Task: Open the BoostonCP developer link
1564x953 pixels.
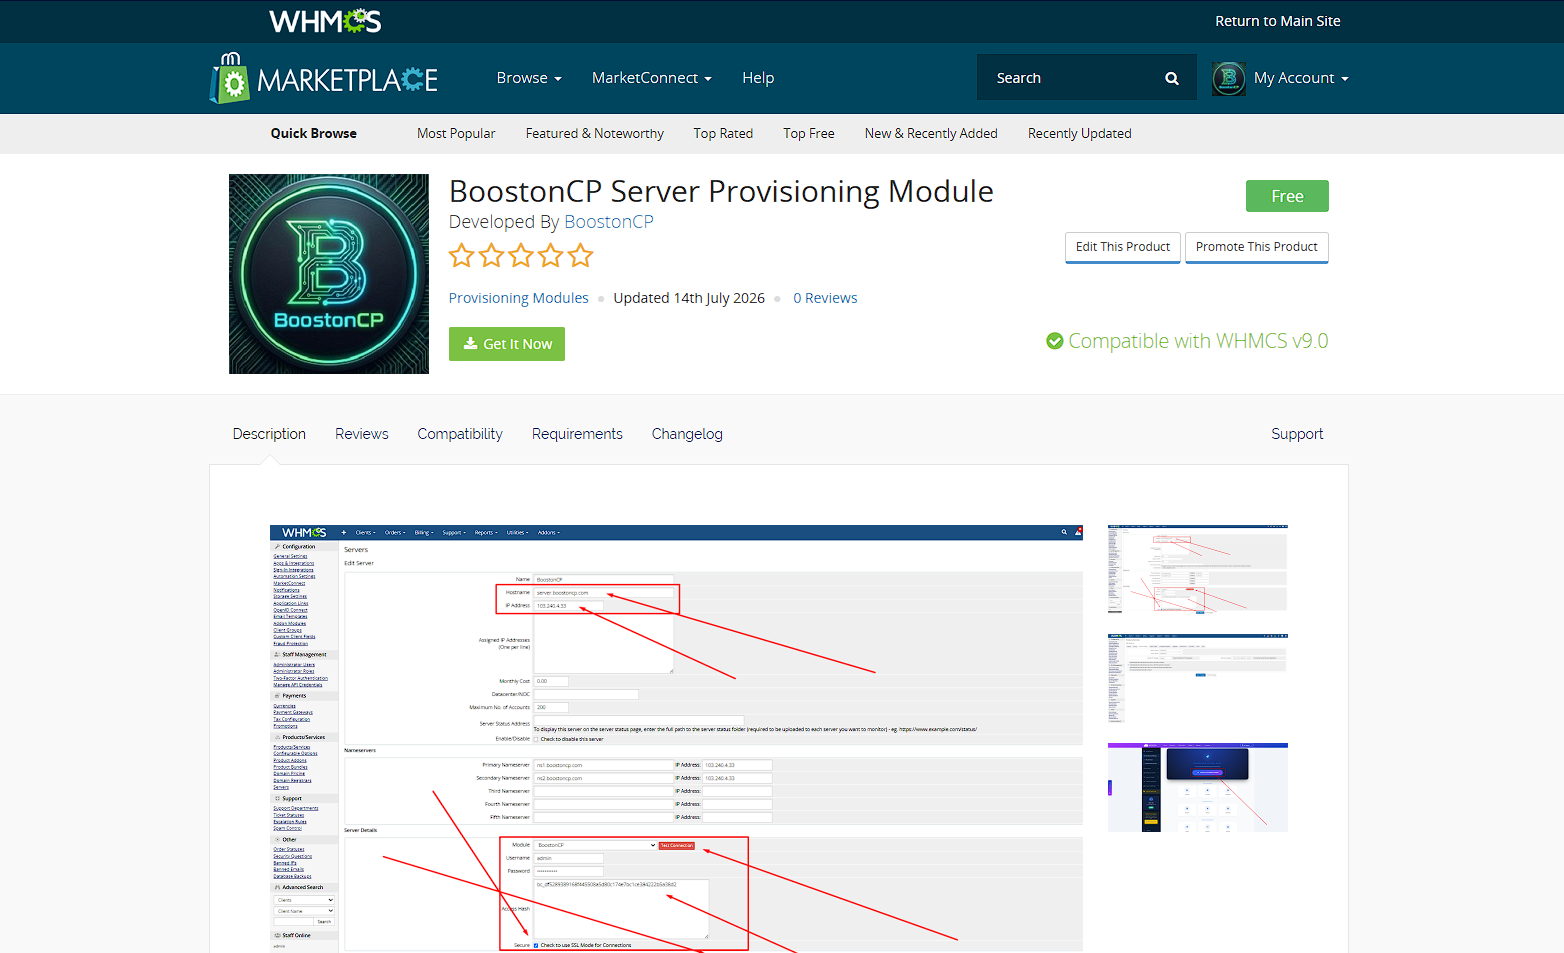Action: click(x=609, y=222)
